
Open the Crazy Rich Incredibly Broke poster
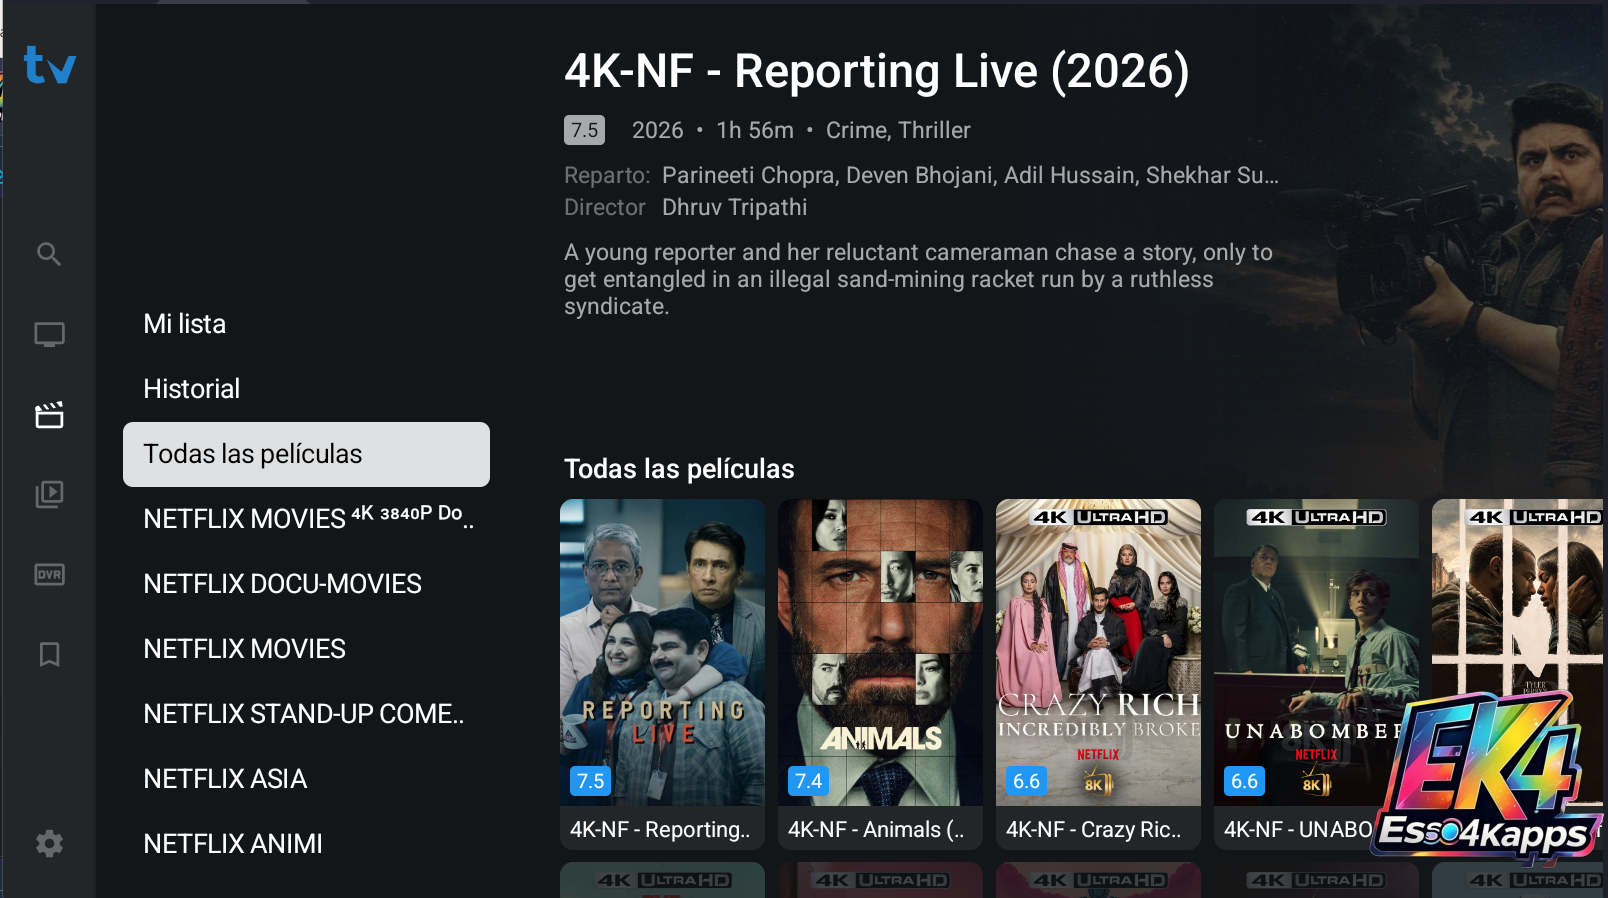(x=1098, y=674)
